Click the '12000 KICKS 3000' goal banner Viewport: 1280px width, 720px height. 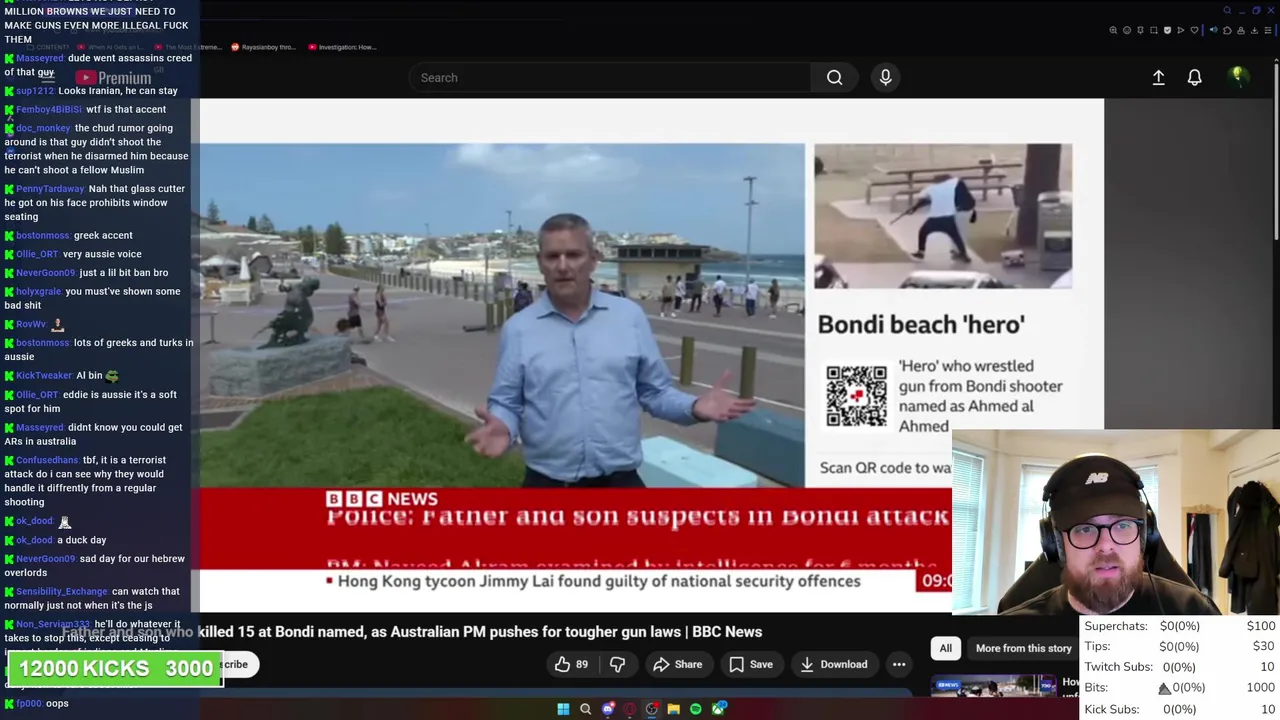(115, 668)
